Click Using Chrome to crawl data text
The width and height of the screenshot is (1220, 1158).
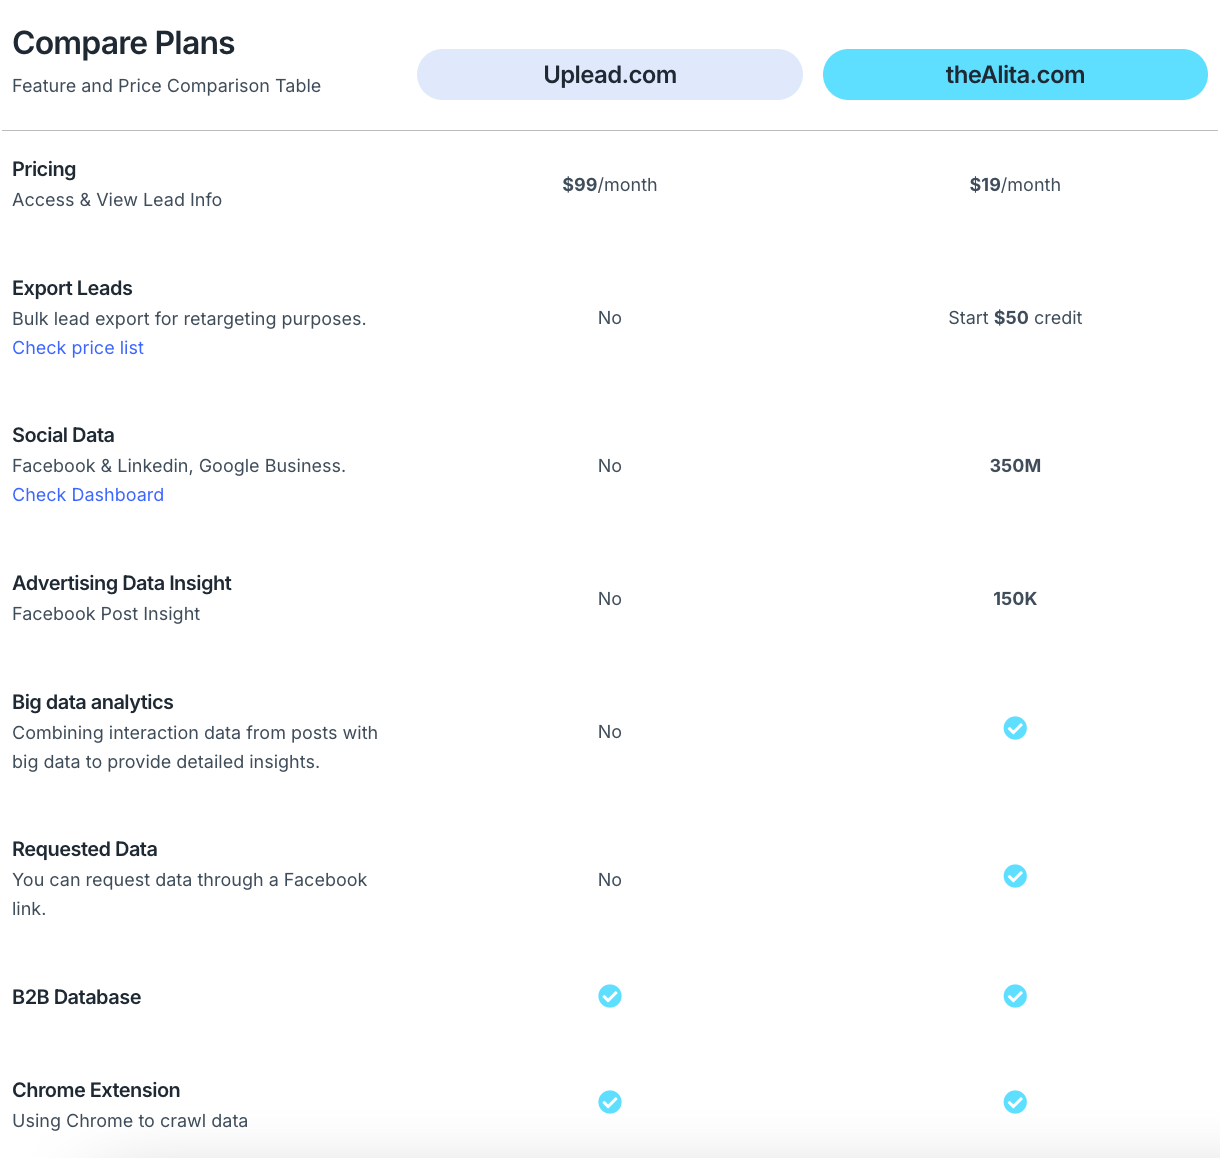pos(130,1121)
